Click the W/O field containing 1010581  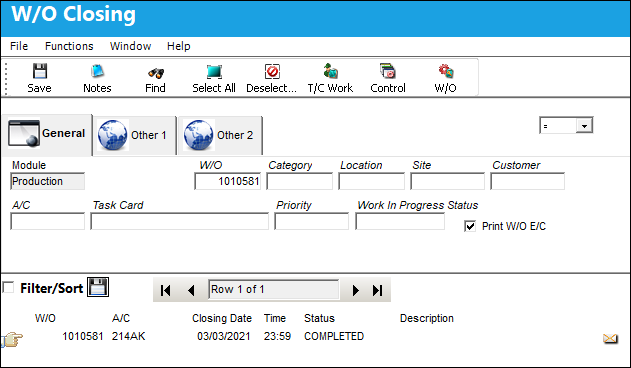point(228,181)
